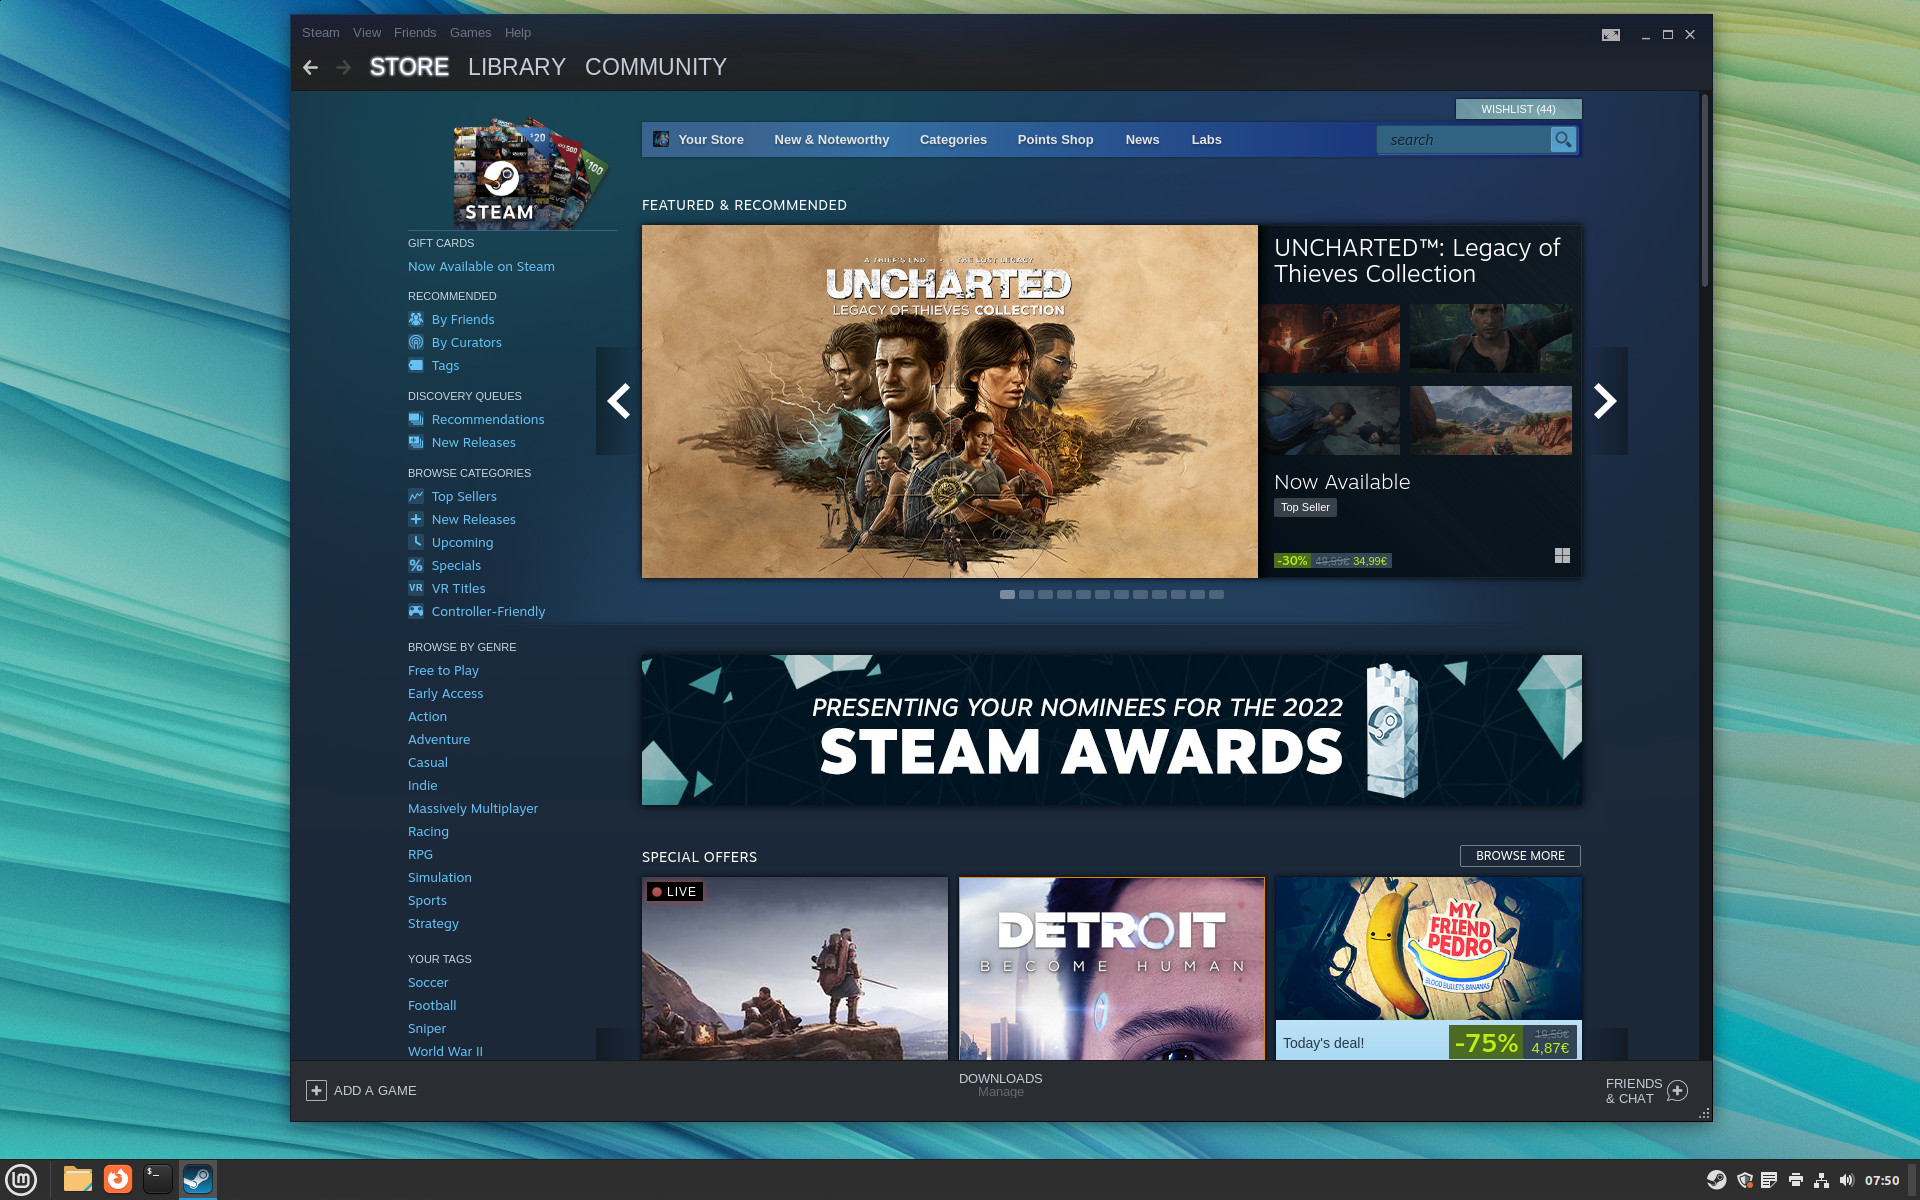
Task: Click the search magnifier icon
Action: coord(1563,140)
